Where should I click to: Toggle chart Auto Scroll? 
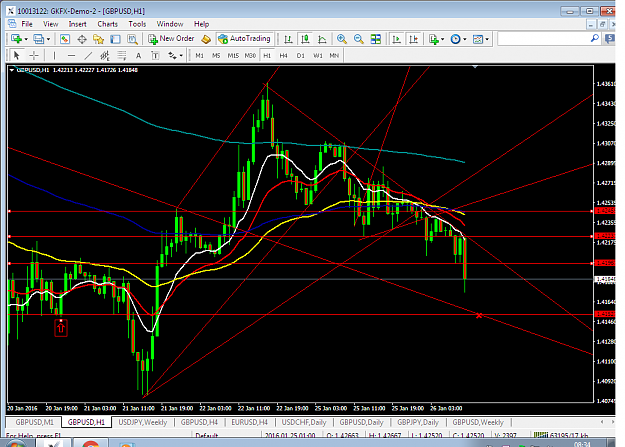(396, 39)
